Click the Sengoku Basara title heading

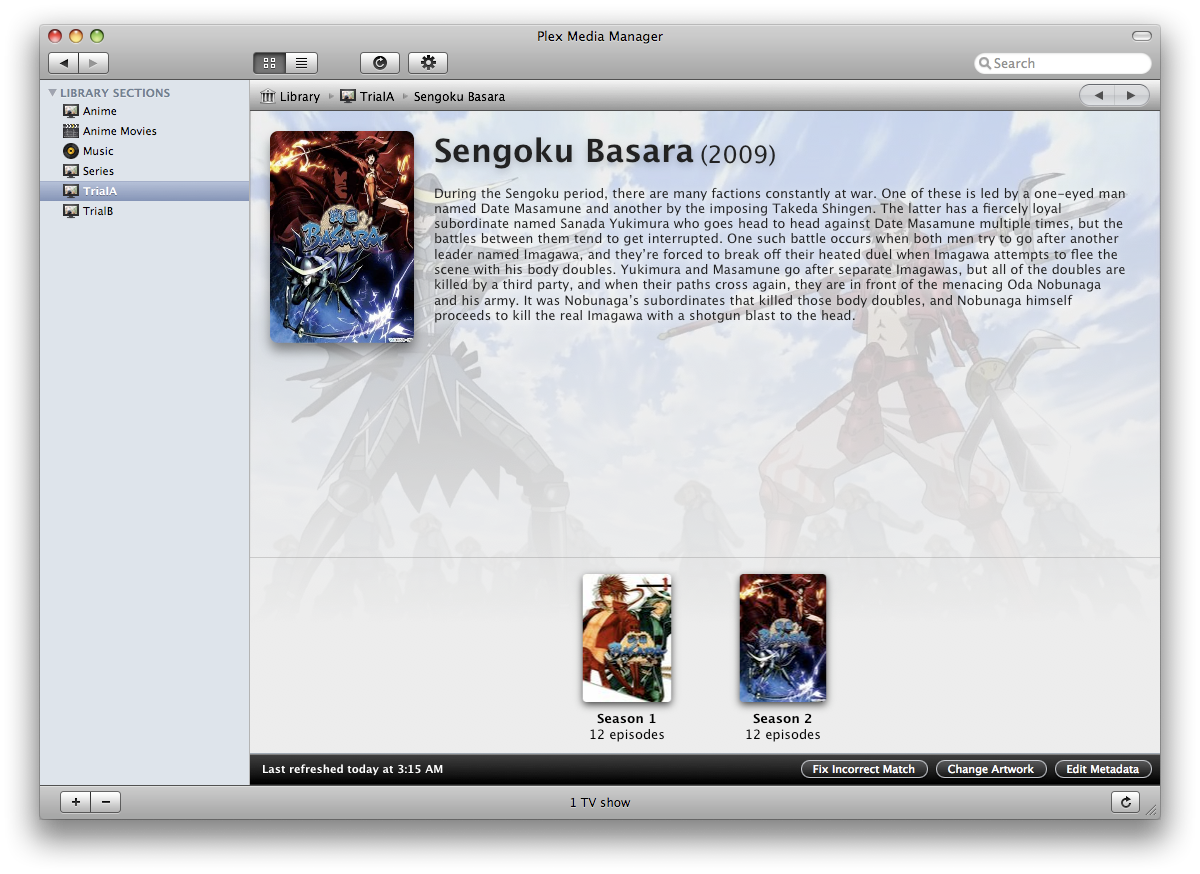tap(564, 151)
